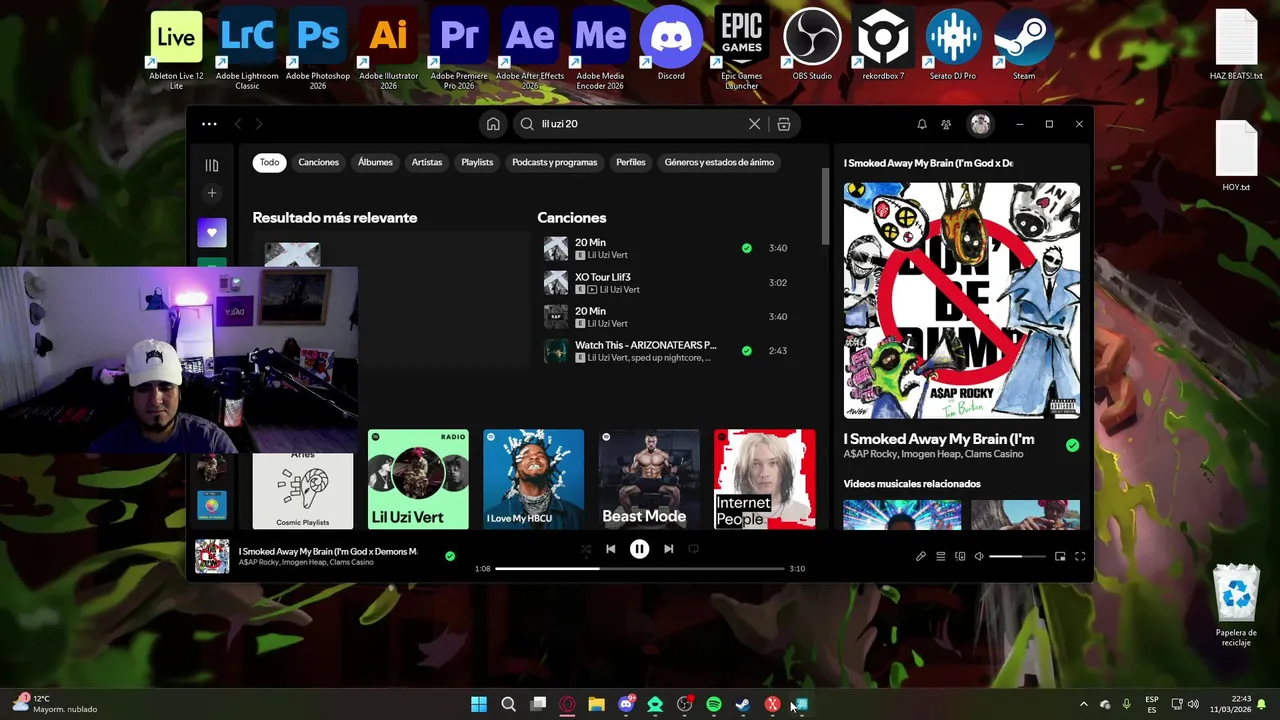This screenshot has width=1280, height=720.
Task: Open the mini player icon
Action: (x=1060, y=556)
